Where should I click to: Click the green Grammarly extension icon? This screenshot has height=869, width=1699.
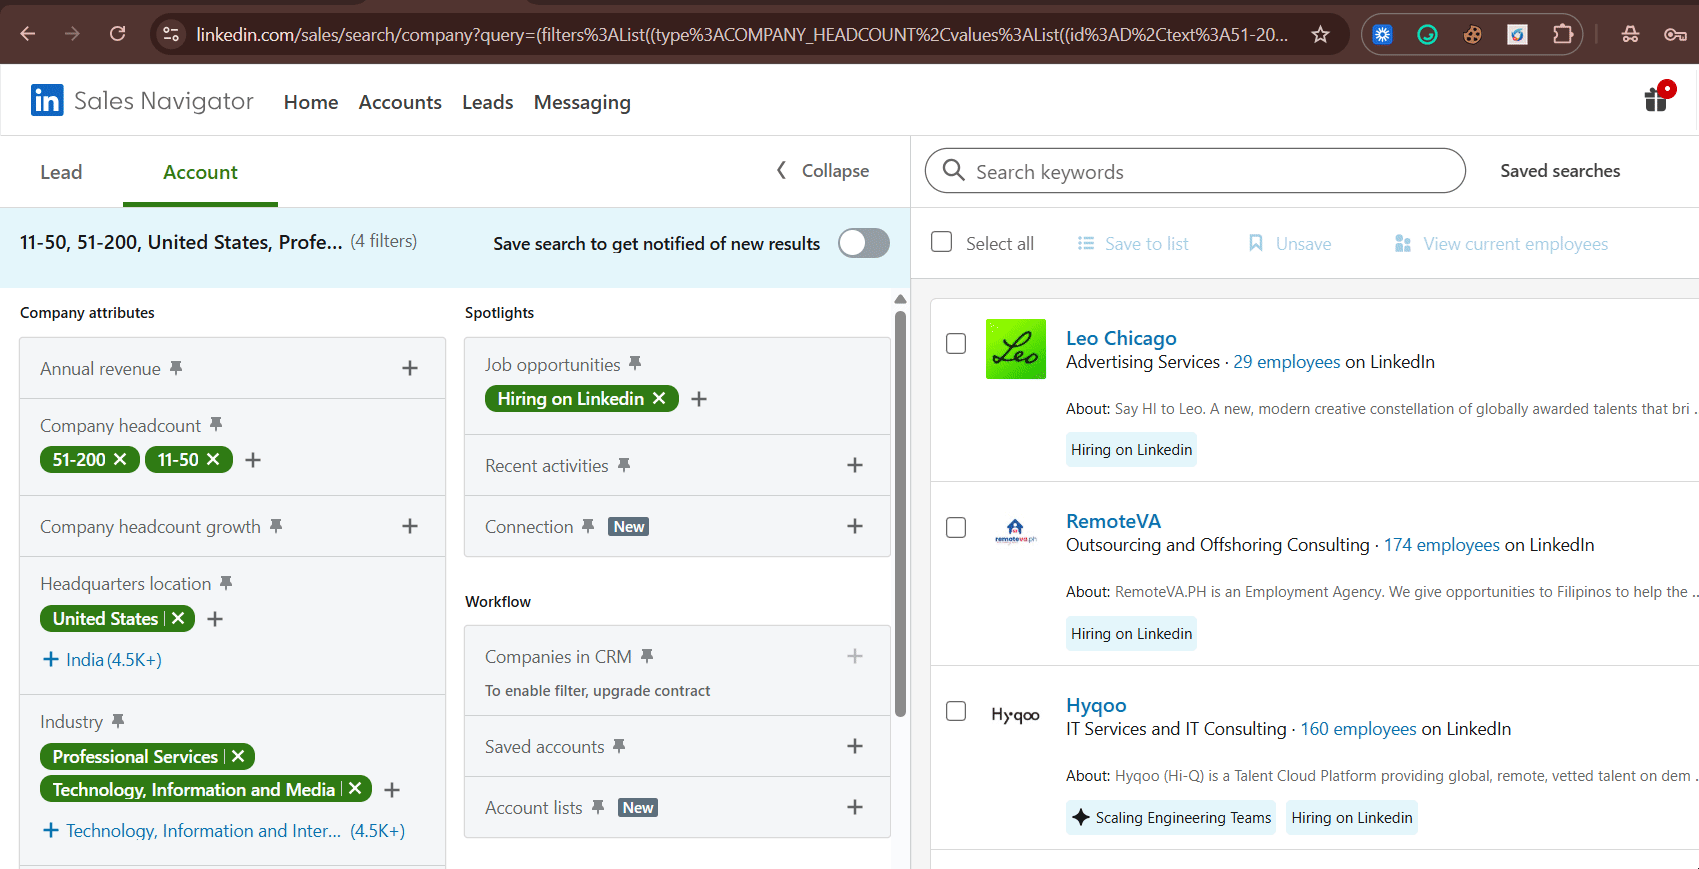point(1427,35)
